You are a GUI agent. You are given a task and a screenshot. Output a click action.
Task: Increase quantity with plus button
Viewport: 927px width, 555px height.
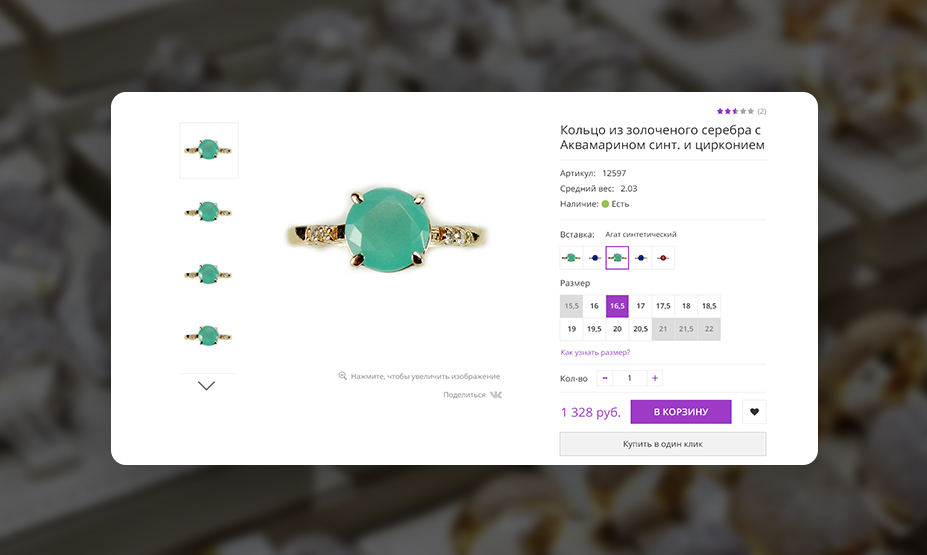655,378
